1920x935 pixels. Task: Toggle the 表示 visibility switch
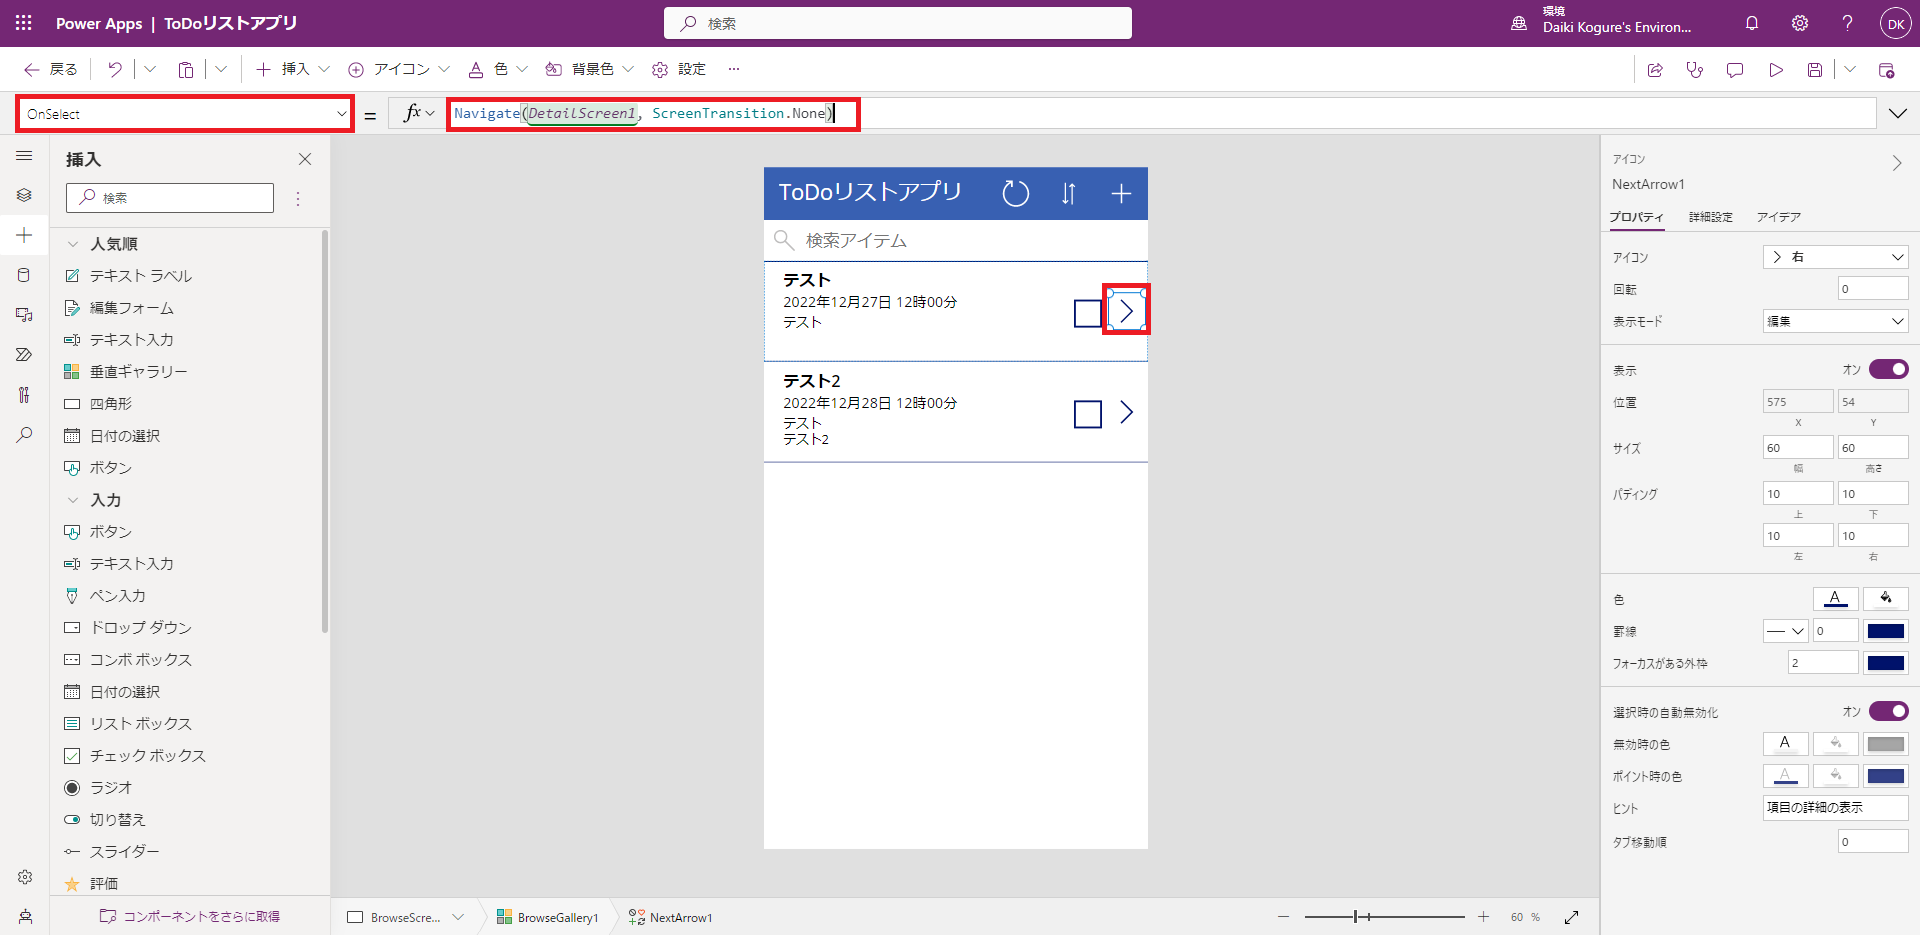[1888, 370]
